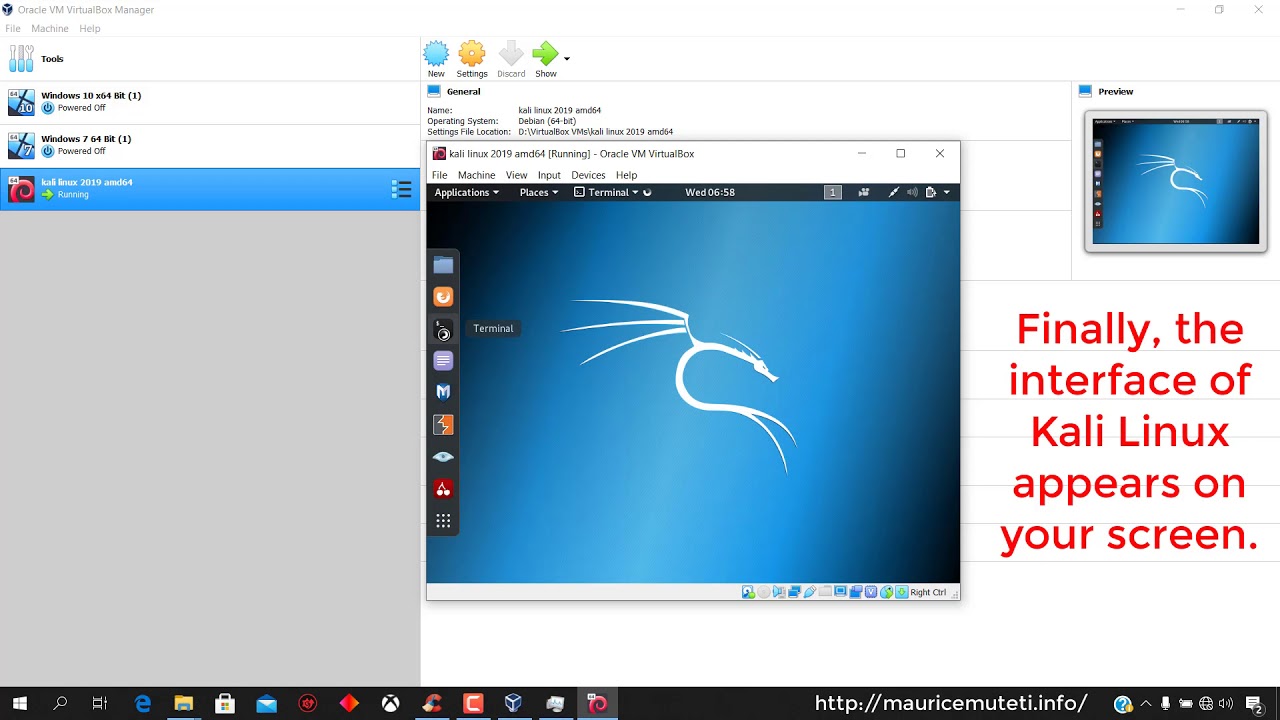Launch Burp Suite from the Kali dock
The width and height of the screenshot is (1280, 720).
coord(443,425)
